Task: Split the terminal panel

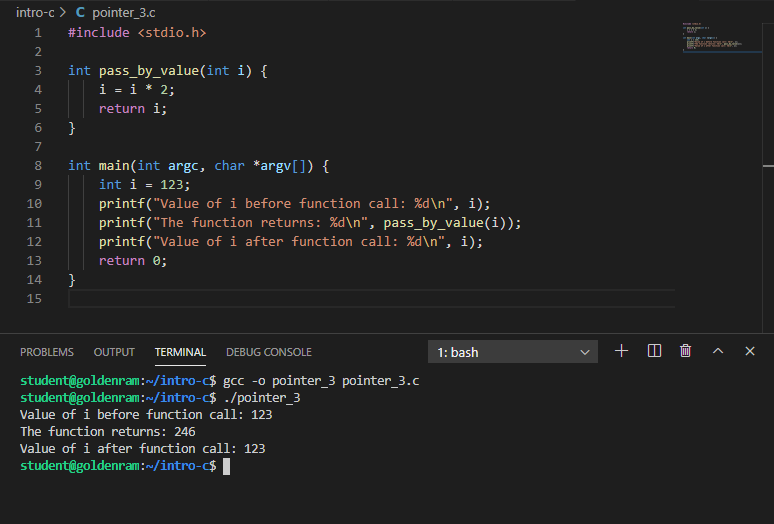Action: [x=654, y=351]
